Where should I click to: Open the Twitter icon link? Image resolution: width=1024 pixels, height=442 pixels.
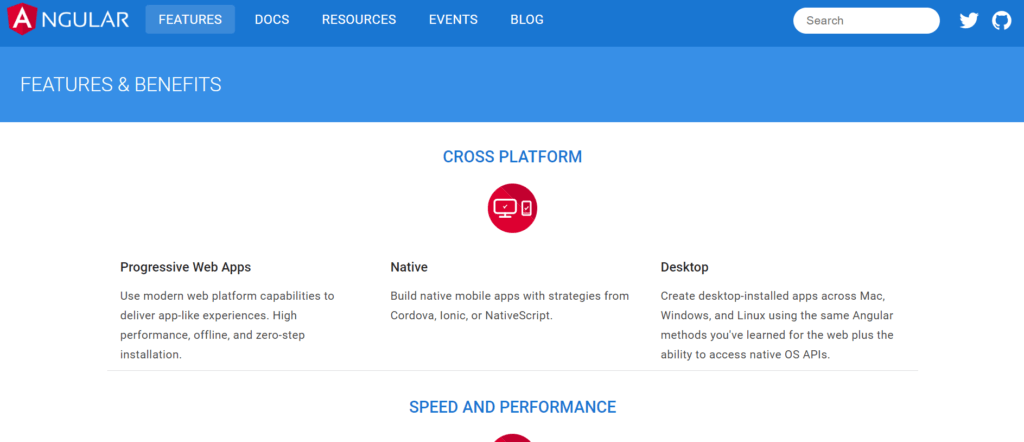[x=969, y=21]
